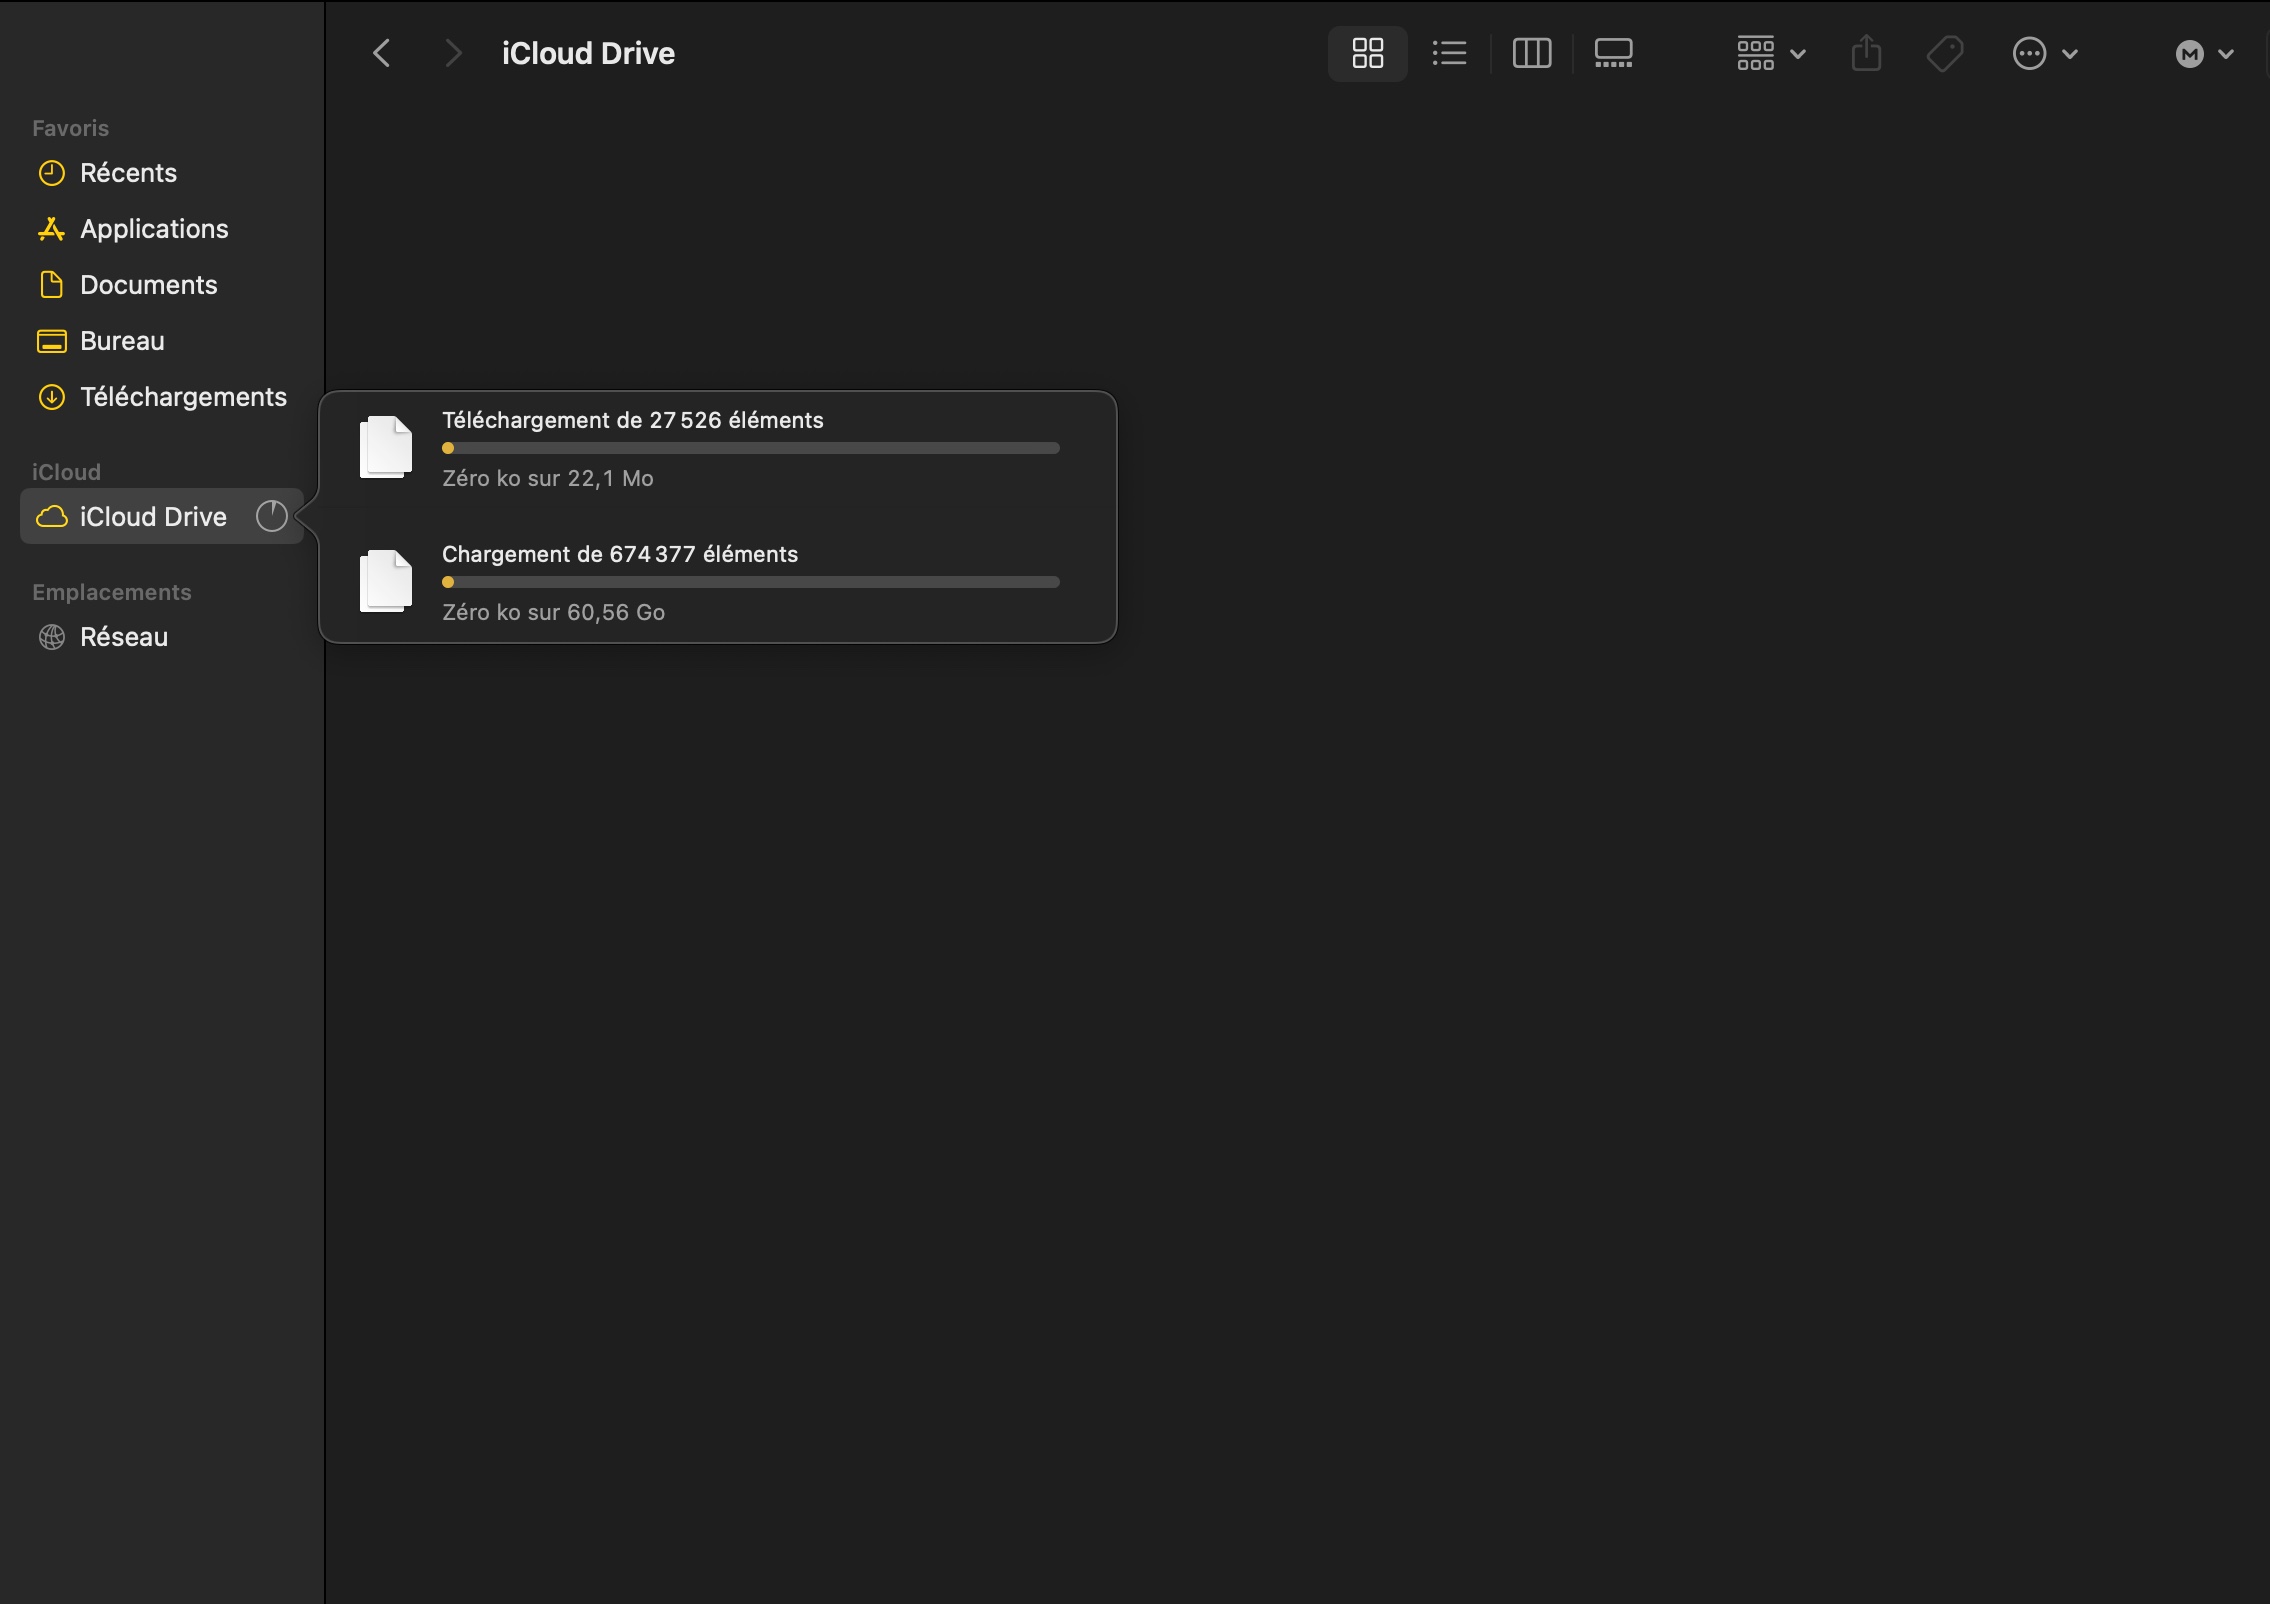Click the tag icon in toolbar
This screenshot has height=1604, width=2270.
[x=1945, y=53]
